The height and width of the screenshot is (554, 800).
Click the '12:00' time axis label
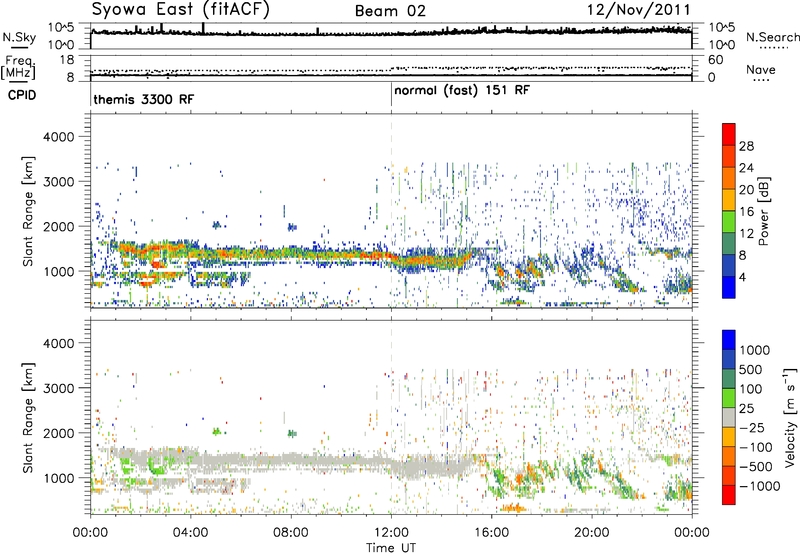(x=391, y=533)
